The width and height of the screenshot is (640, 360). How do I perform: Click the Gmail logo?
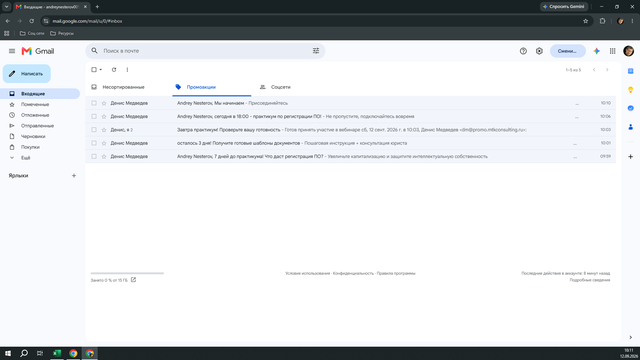(x=38, y=51)
